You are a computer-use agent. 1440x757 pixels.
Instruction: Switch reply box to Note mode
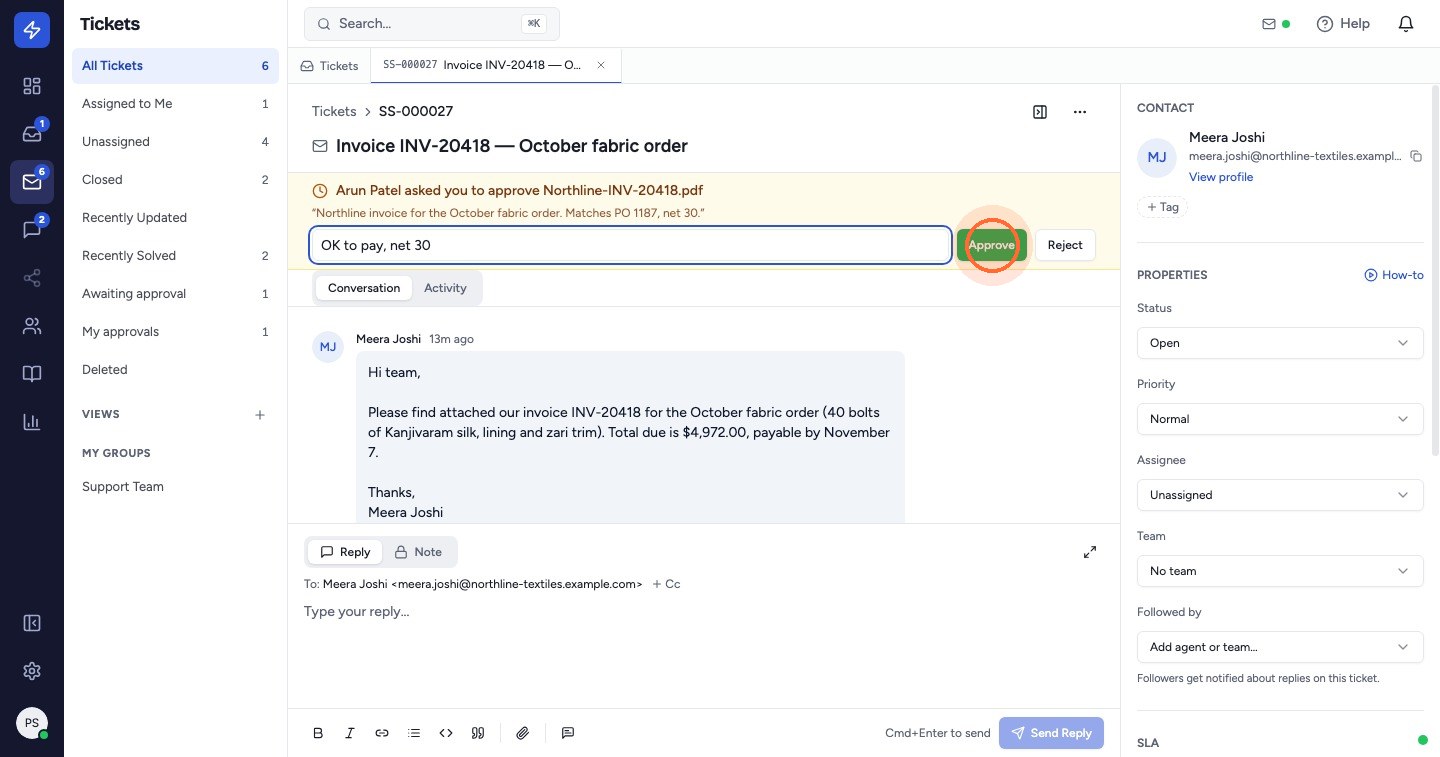[x=418, y=552]
